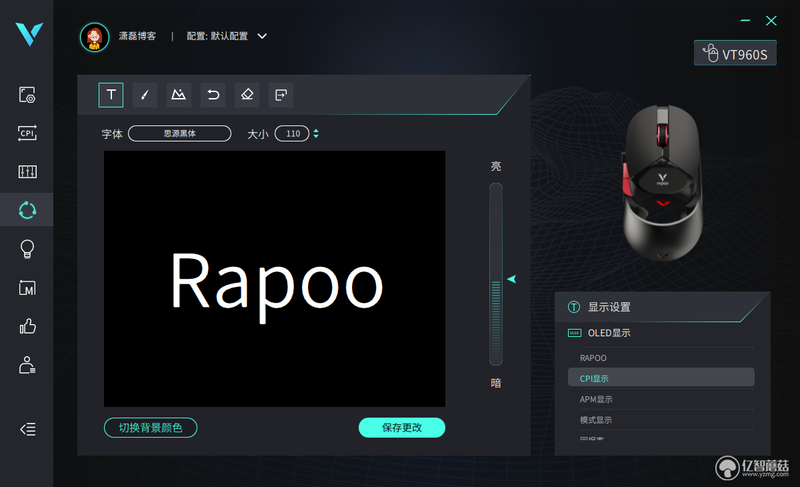Screen dimensions: 800x487
Task: Click the 切换背景颜色 button
Action: [x=151, y=428]
